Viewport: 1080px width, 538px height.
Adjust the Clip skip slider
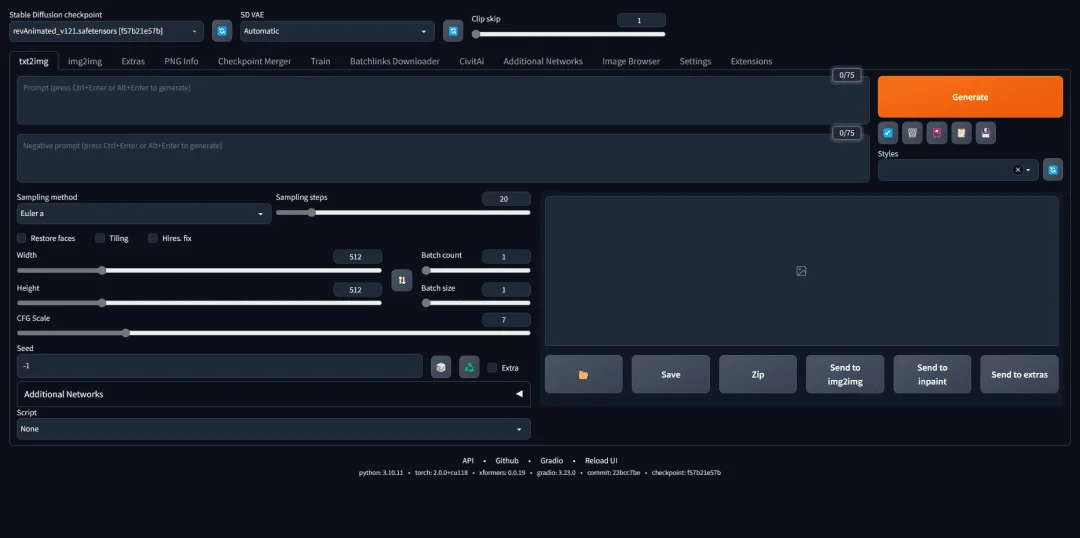568,34
